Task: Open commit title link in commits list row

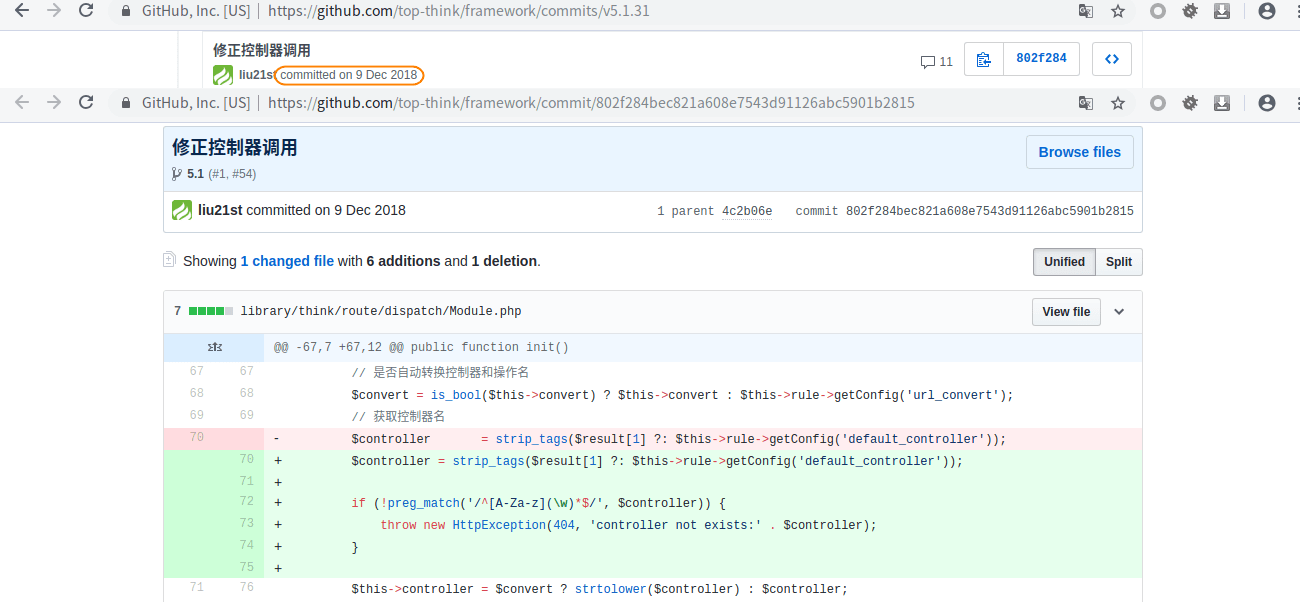Action: tap(262, 50)
